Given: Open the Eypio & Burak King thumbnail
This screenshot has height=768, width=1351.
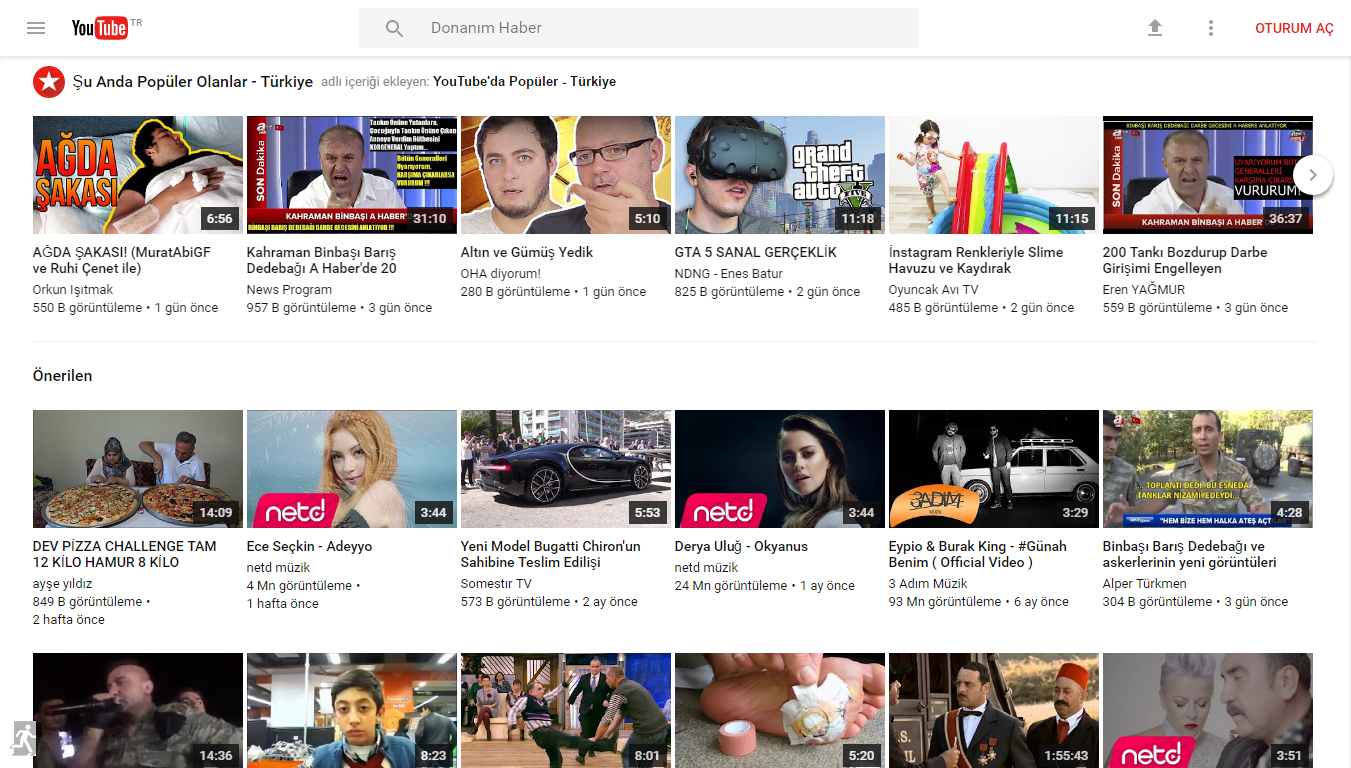Looking at the screenshot, I should point(994,469).
